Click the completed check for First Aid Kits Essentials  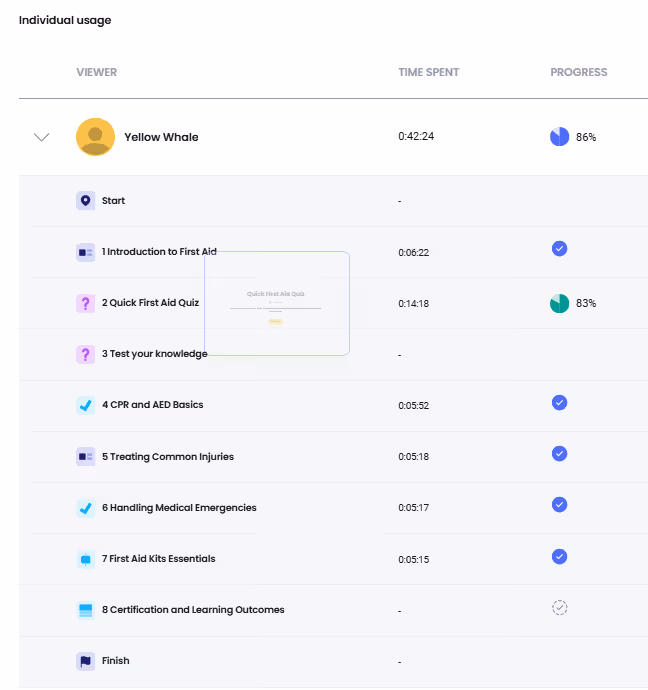coord(559,556)
